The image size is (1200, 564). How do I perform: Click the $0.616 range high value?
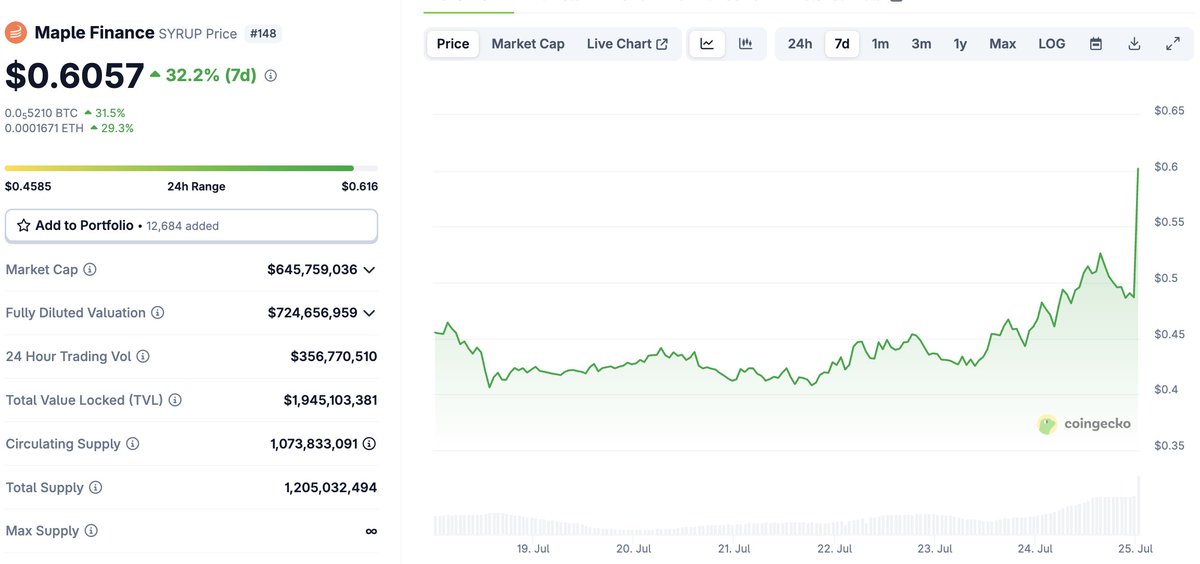(359, 186)
